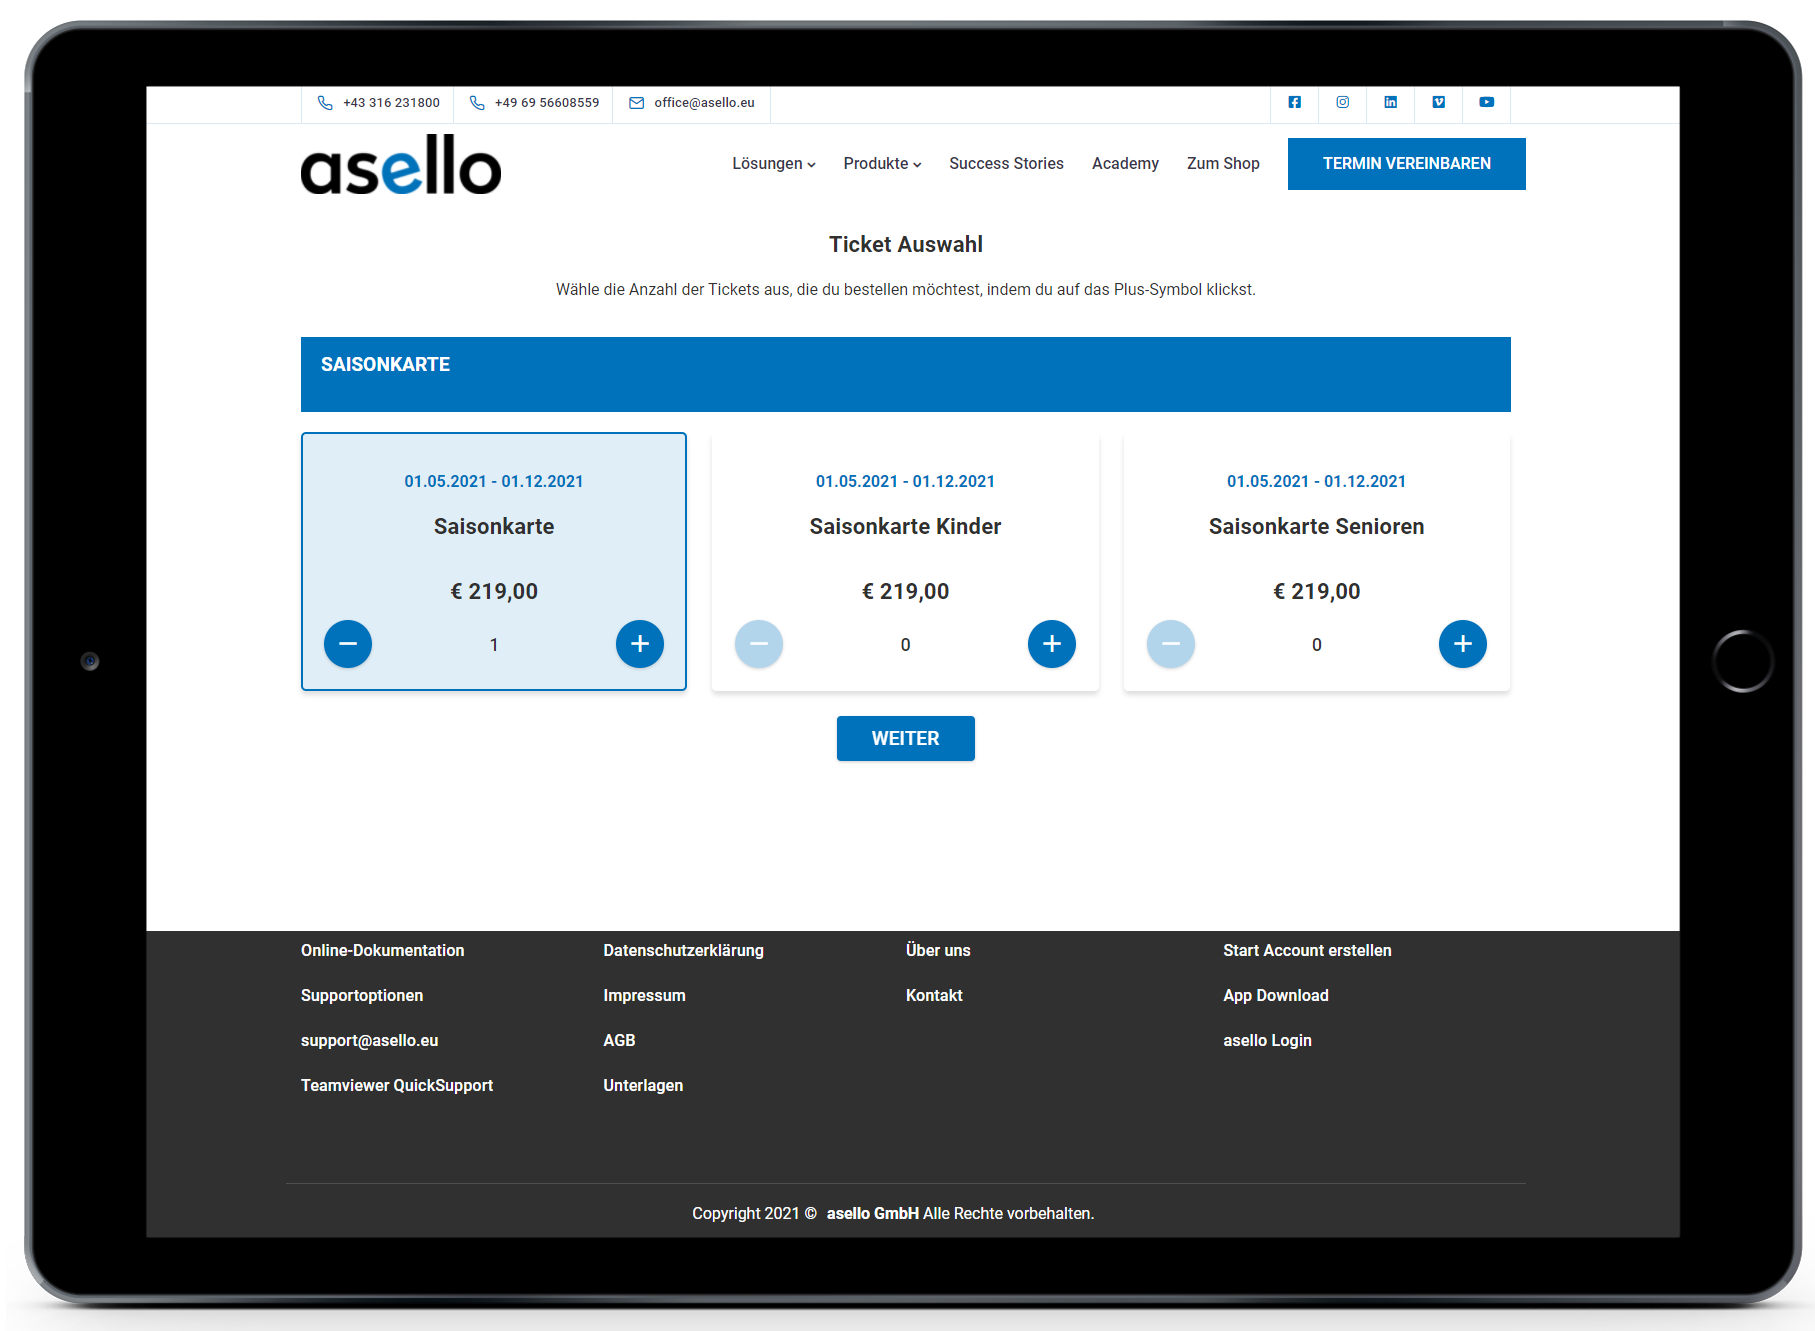Open the Instagram social icon

[1342, 102]
